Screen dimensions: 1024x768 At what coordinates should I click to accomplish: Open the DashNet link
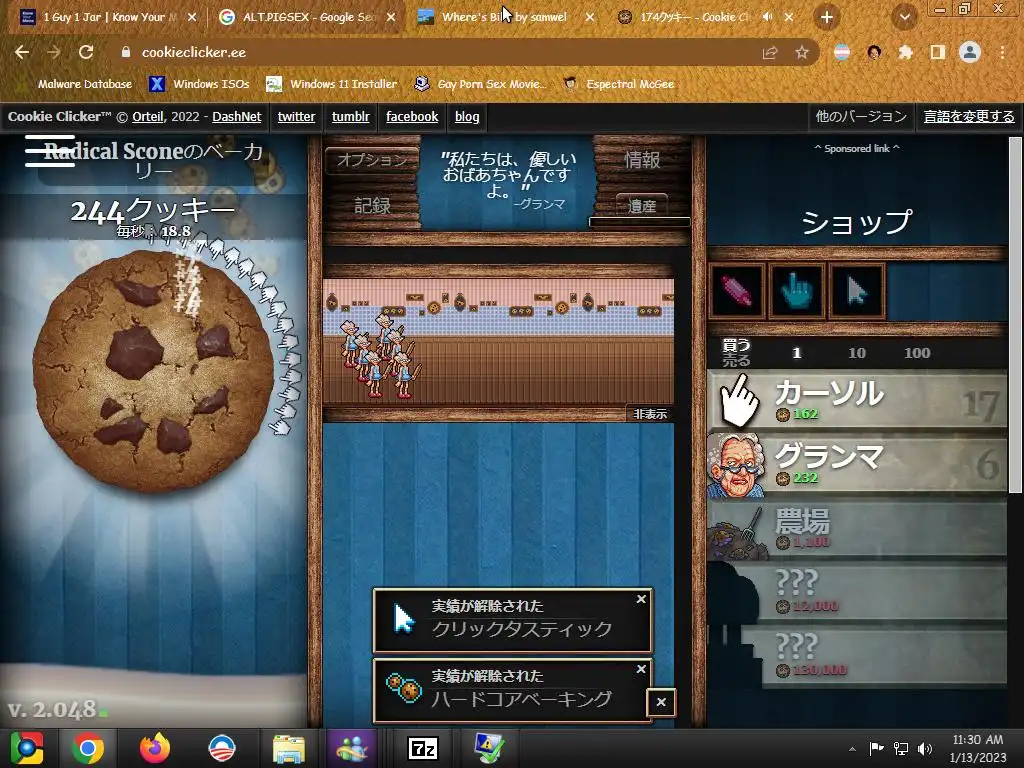236,117
